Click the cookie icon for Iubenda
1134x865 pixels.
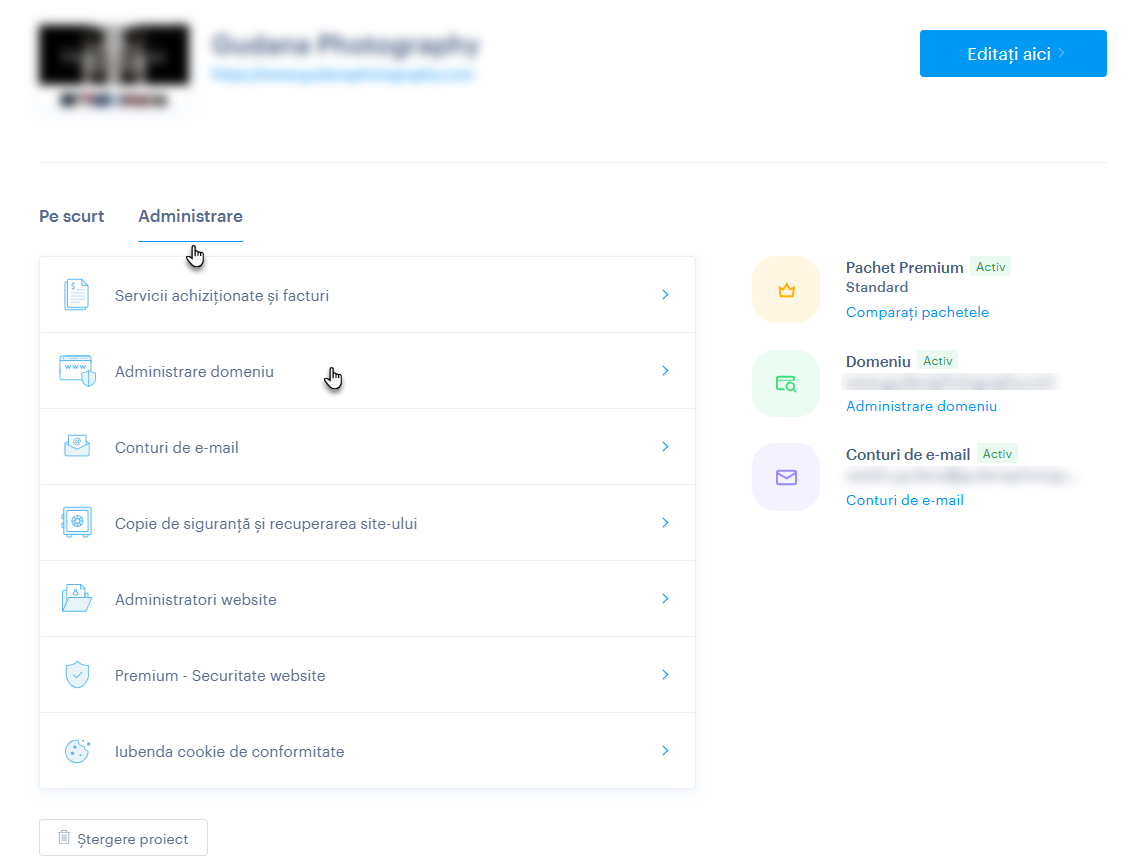pyautogui.click(x=77, y=751)
